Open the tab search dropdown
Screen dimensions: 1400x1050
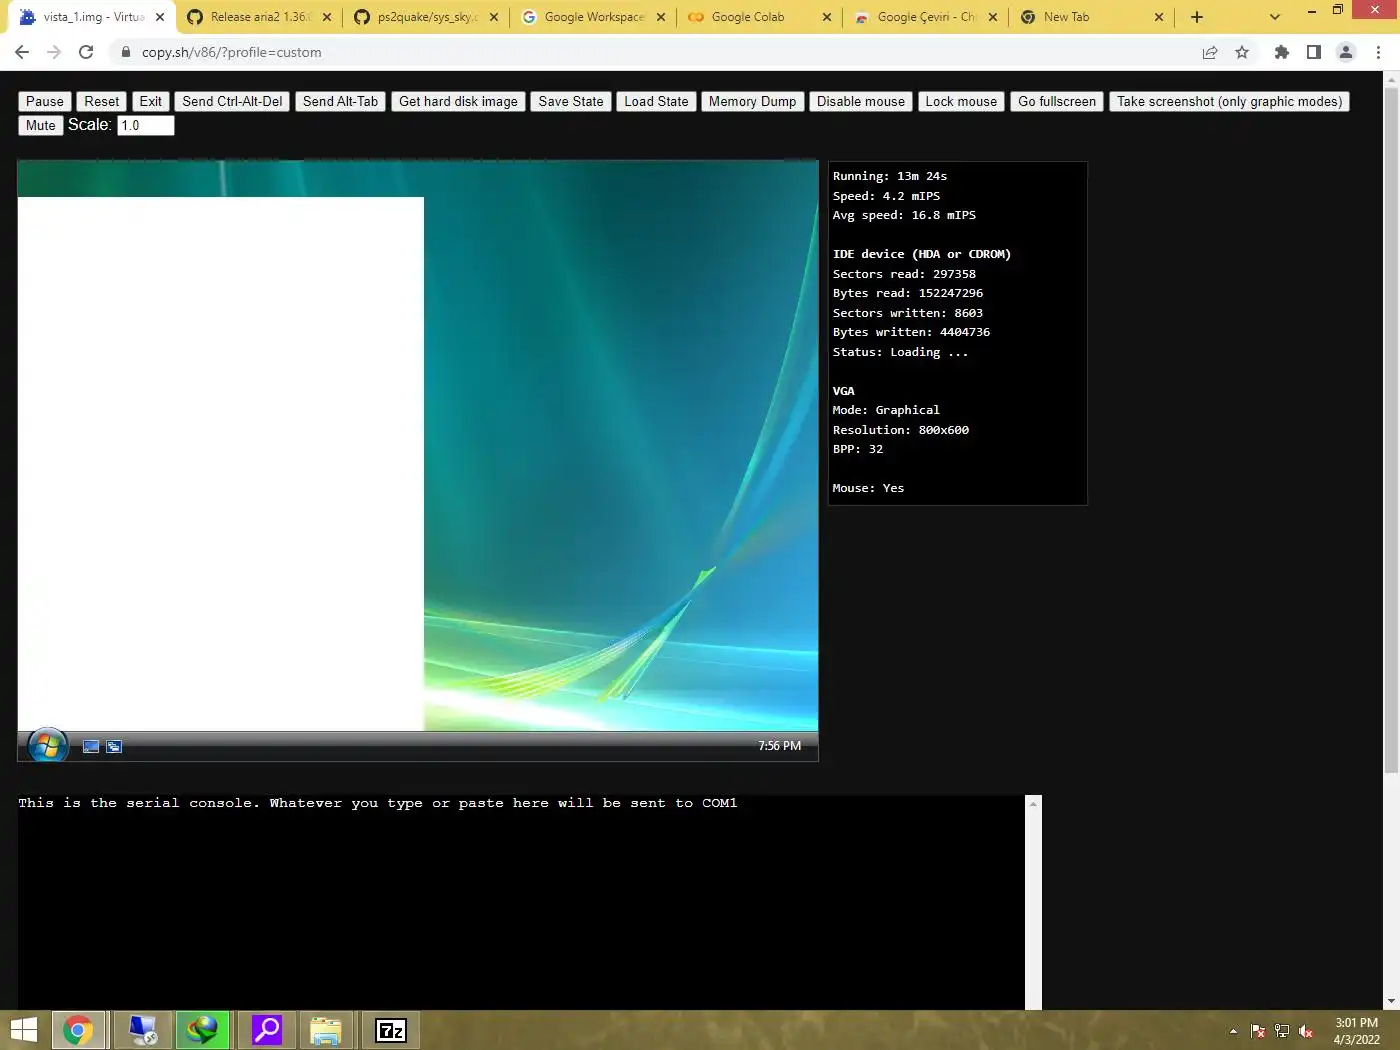(x=1275, y=17)
